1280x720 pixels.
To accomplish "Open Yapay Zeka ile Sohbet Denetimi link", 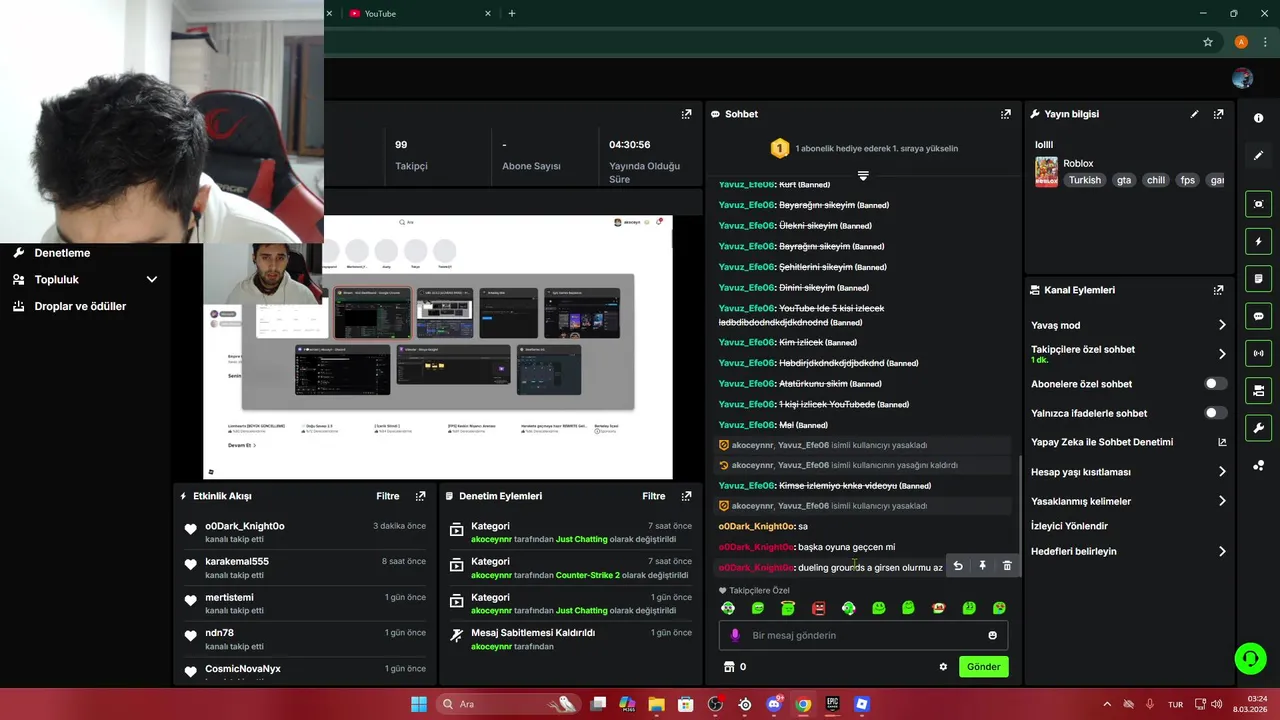I will [1128, 442].
